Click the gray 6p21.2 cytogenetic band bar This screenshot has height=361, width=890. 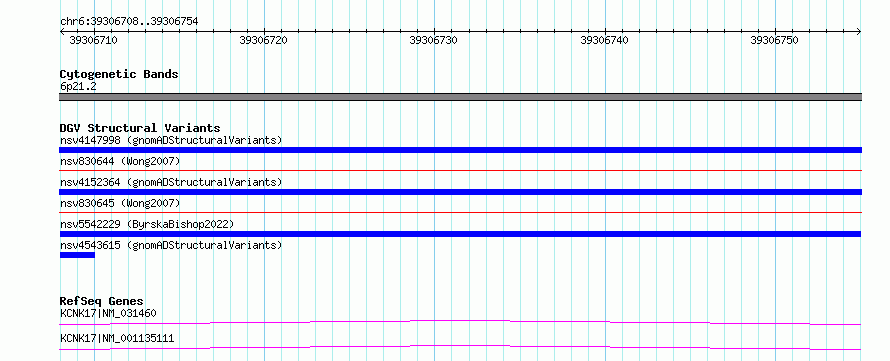click(460, 97)
